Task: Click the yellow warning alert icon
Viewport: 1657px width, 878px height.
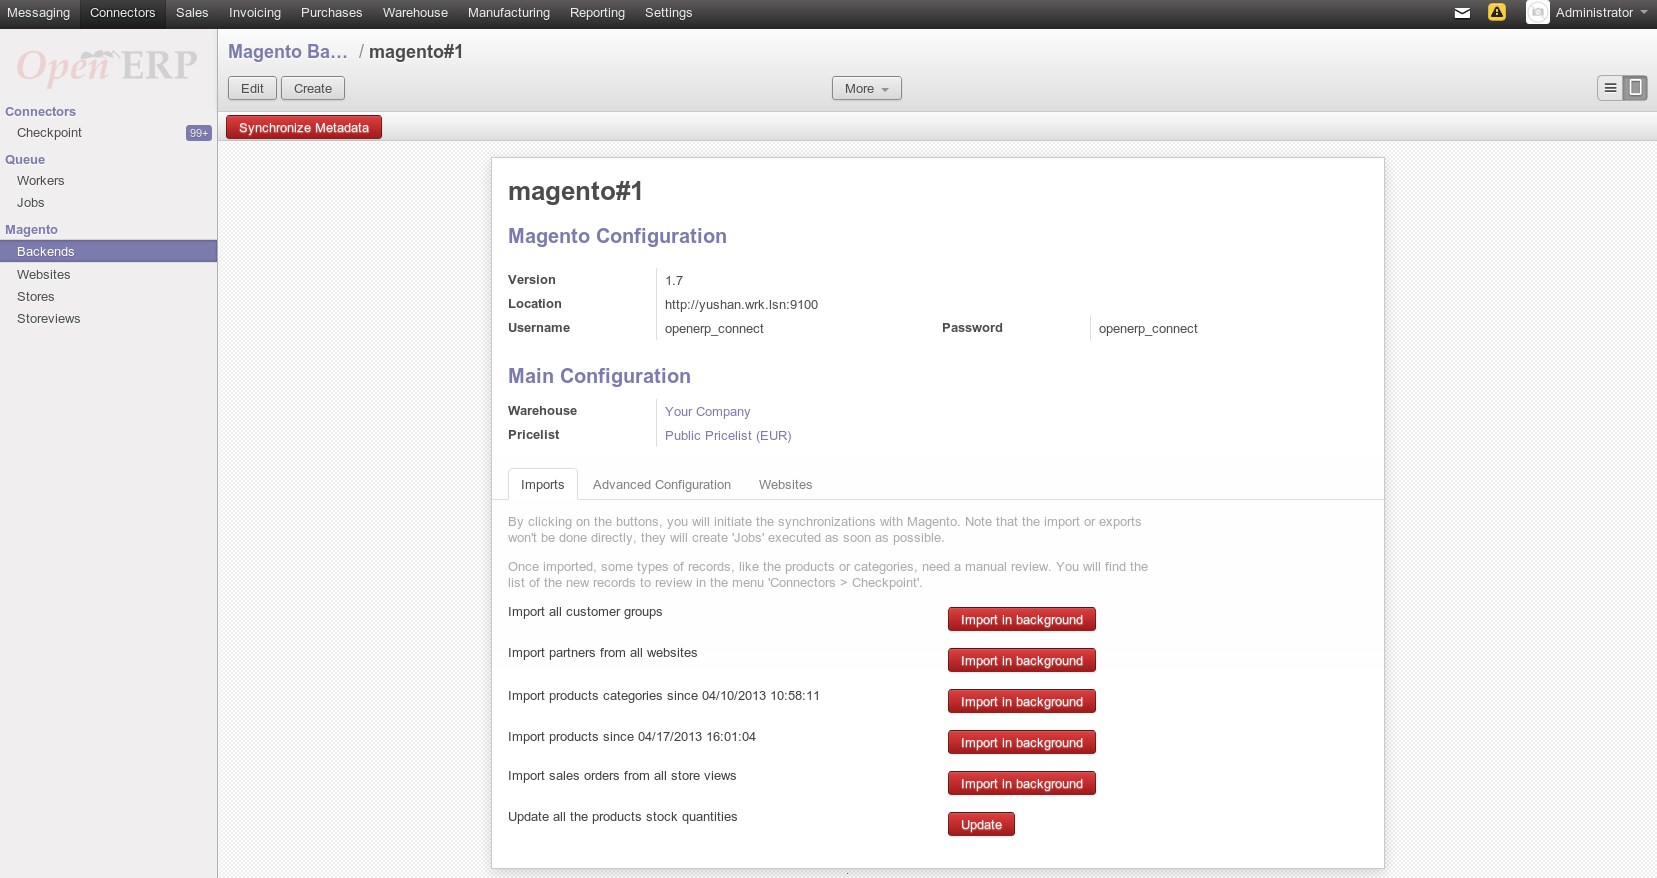Action: 1496,13
